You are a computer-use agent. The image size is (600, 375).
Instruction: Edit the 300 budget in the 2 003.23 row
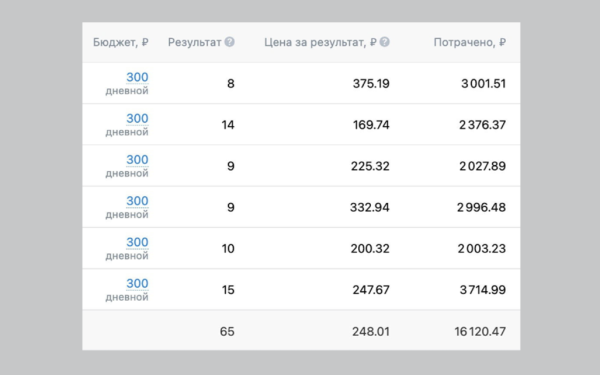(x=137, y=242)
